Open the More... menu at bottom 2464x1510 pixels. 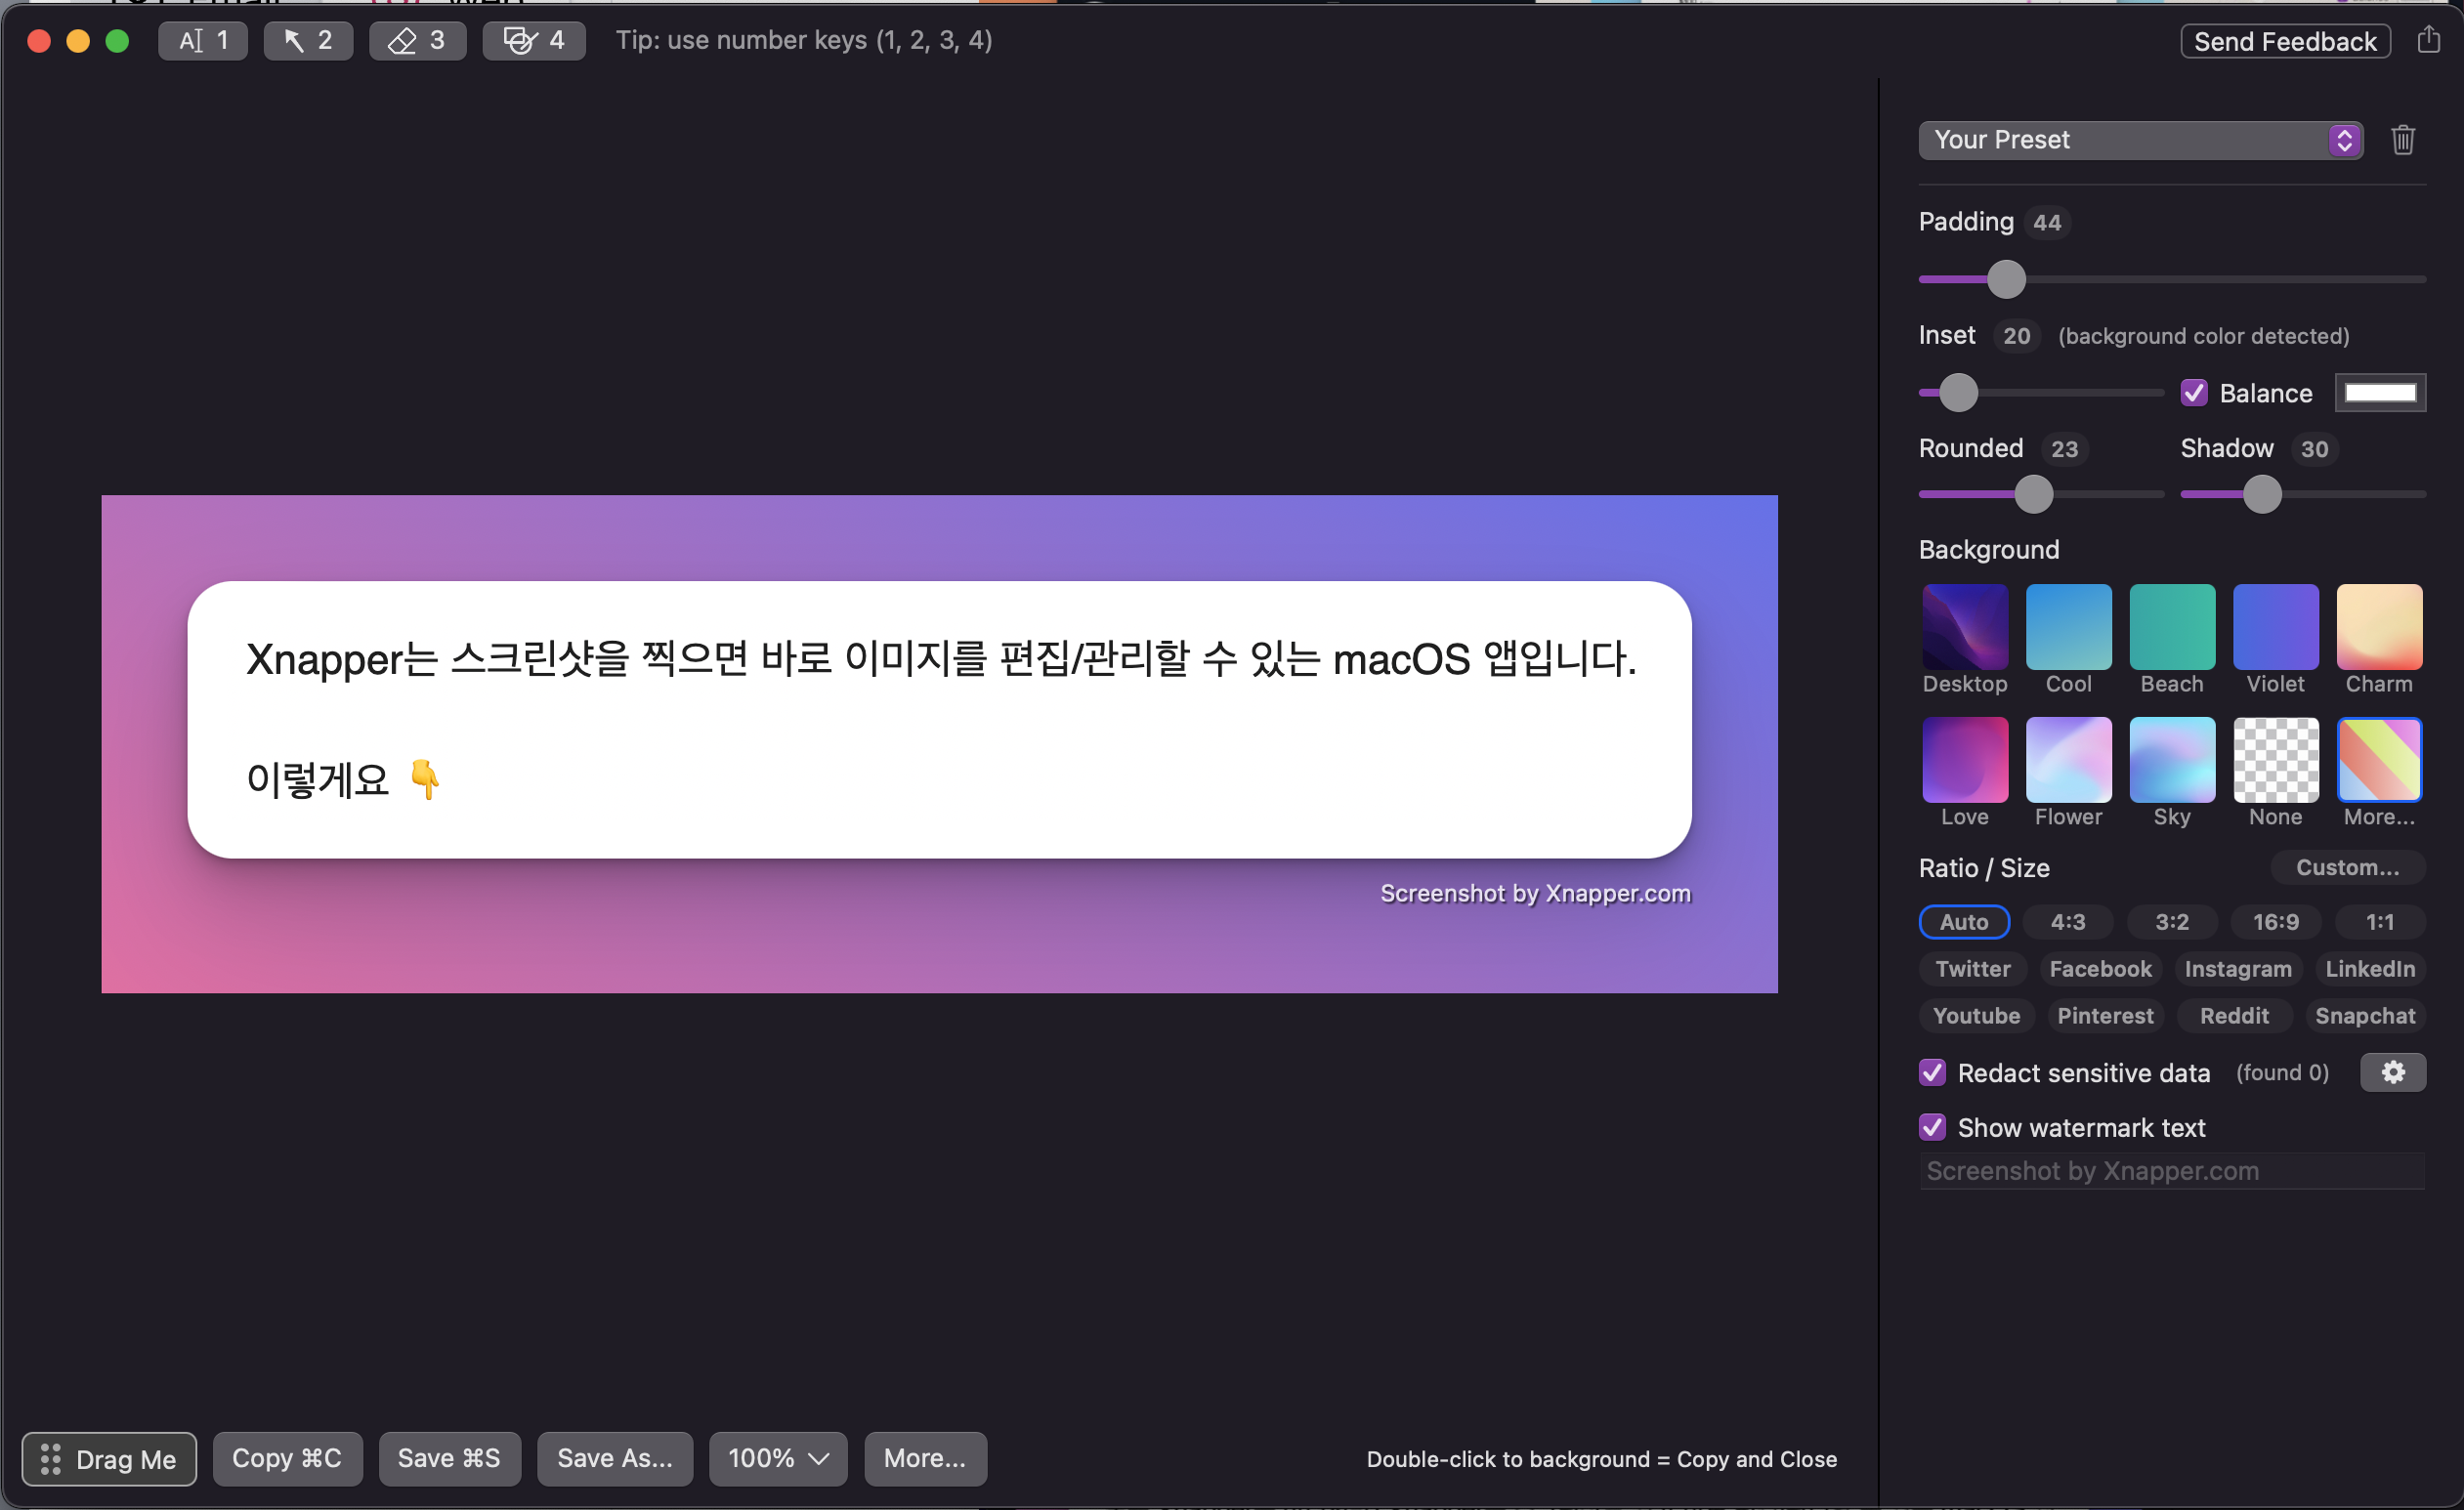(x=924, y=1458)
